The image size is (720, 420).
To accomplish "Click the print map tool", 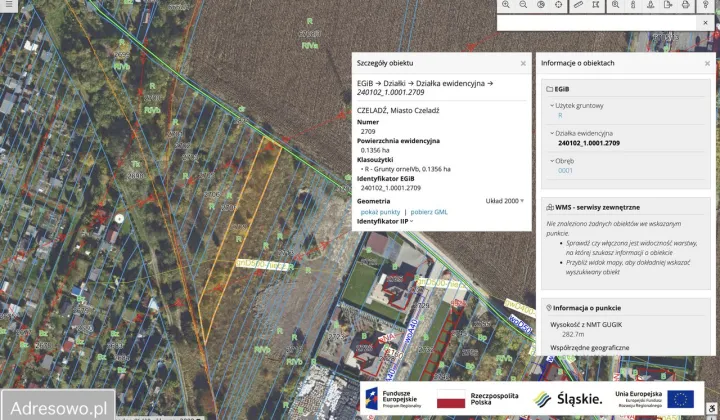I will 686,5.
